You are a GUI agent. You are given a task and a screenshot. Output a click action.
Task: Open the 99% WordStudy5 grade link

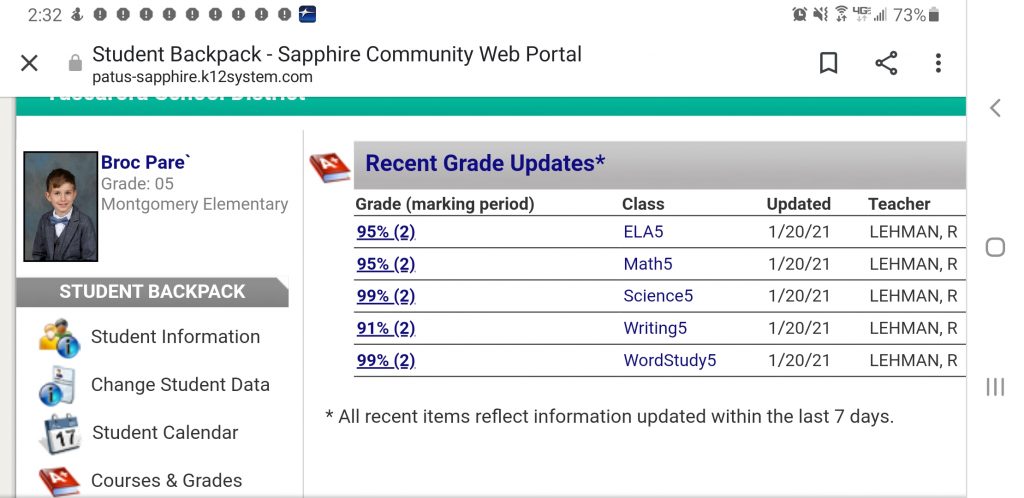click(x=385, y=360)
